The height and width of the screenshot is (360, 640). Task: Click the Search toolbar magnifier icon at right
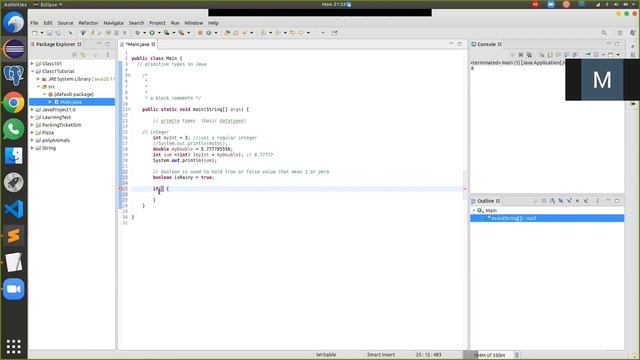[x=604, y=33]
